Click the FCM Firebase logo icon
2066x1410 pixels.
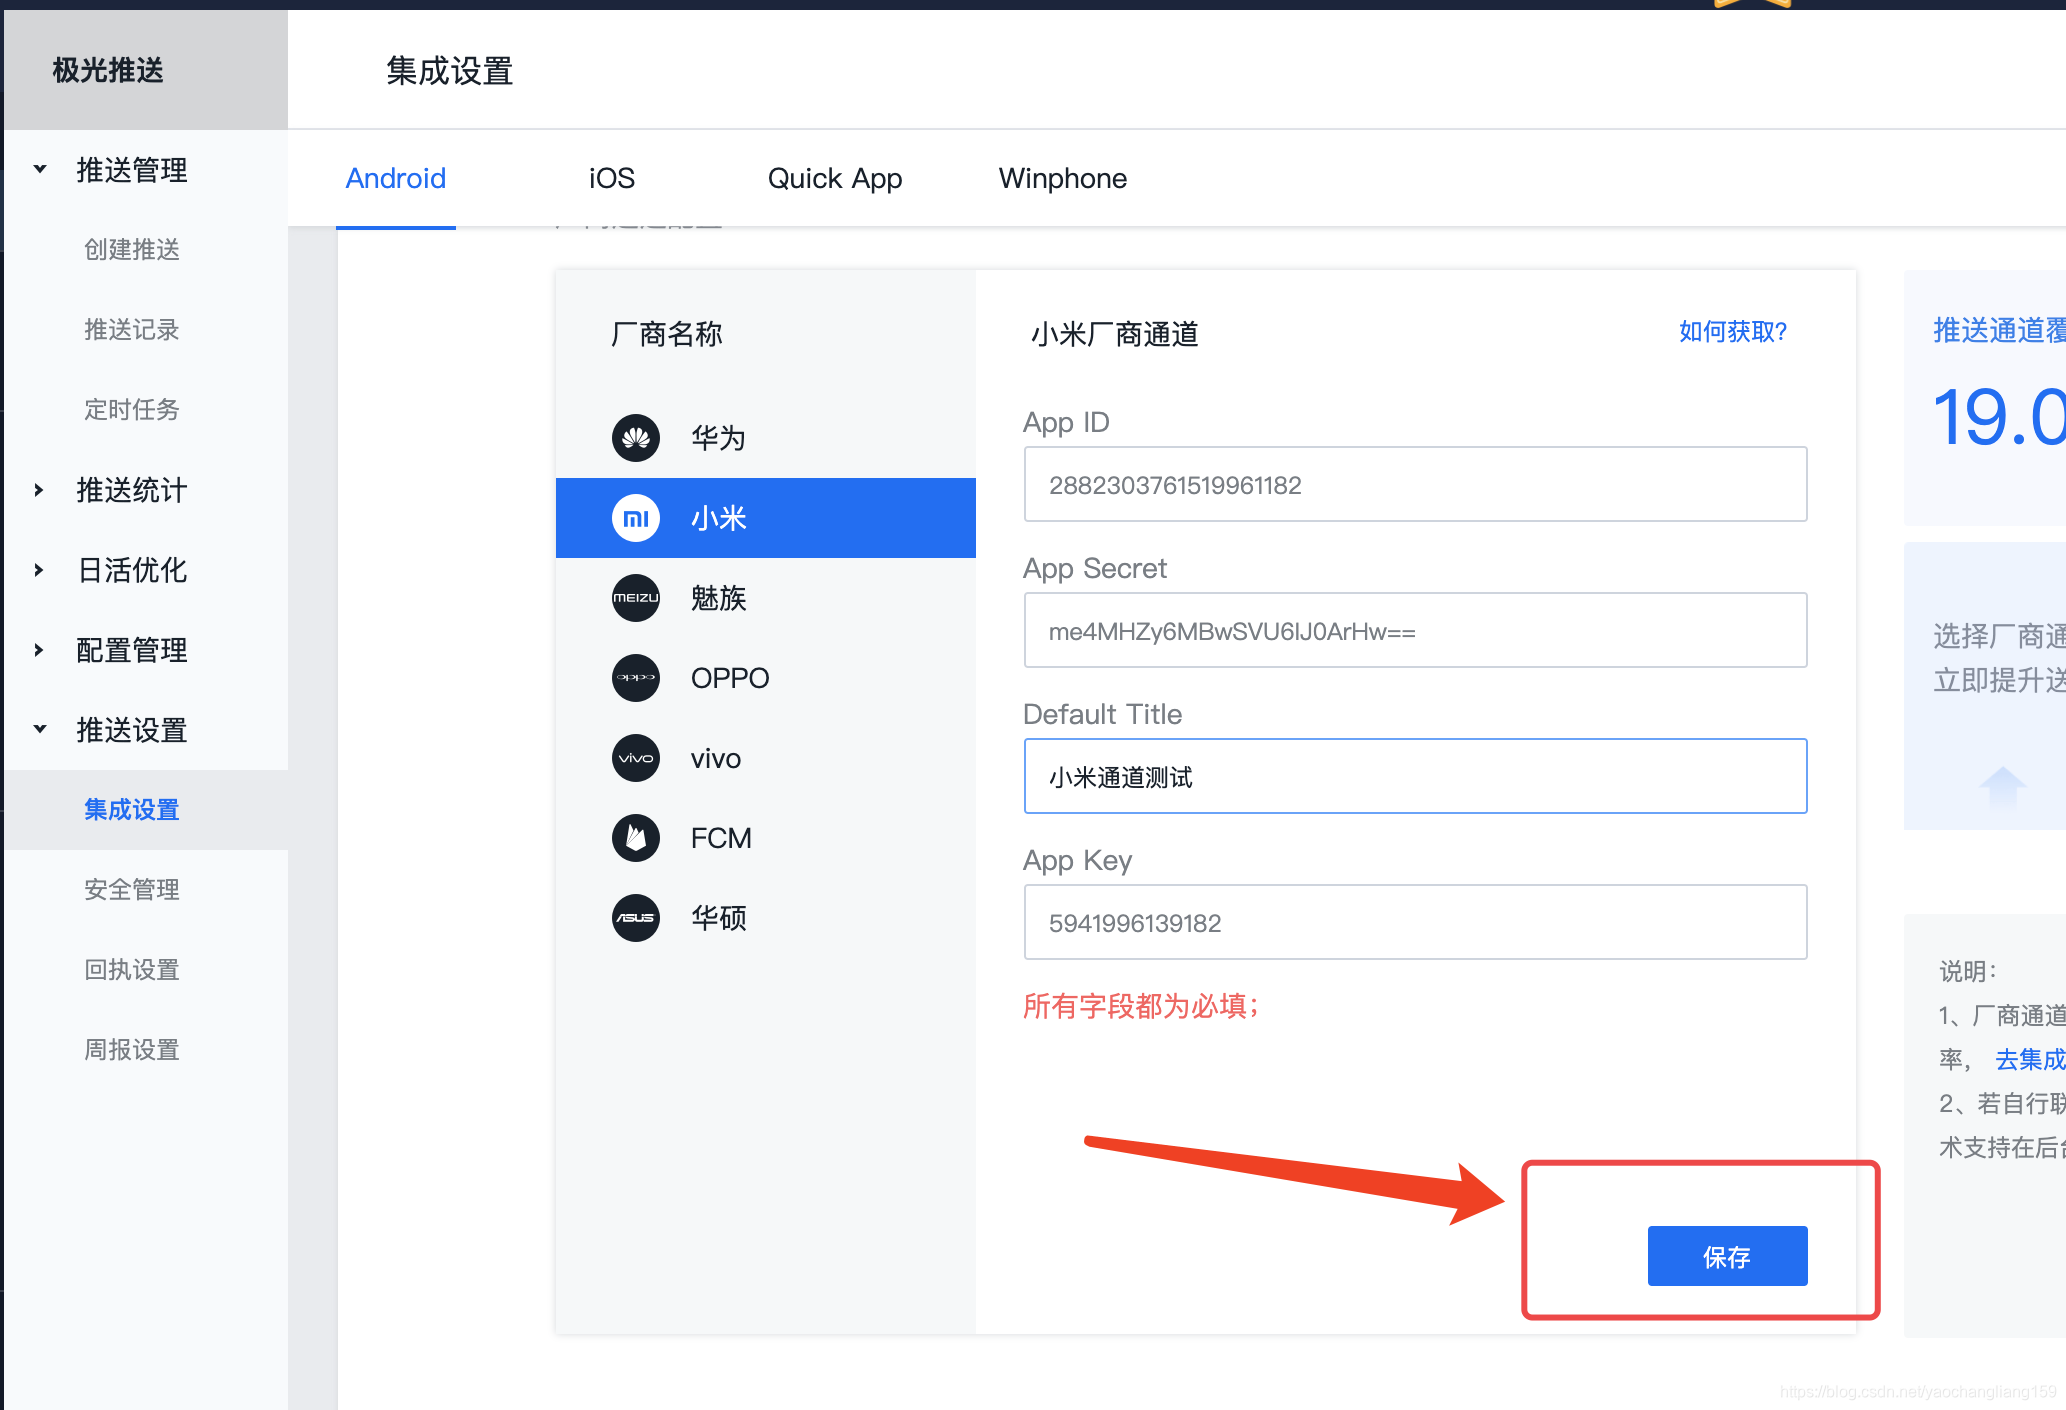[x=636, y=838]
